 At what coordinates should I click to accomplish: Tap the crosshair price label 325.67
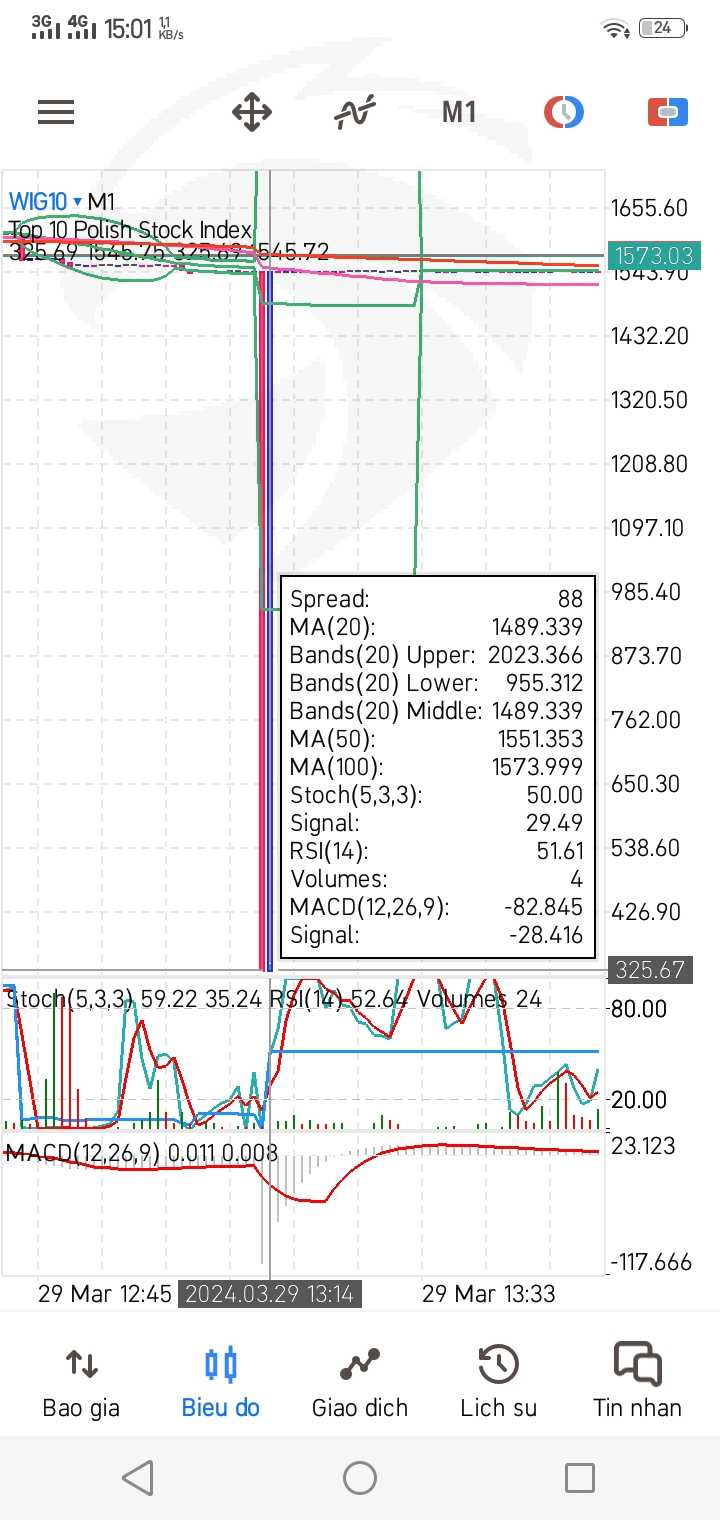(650, 969)
